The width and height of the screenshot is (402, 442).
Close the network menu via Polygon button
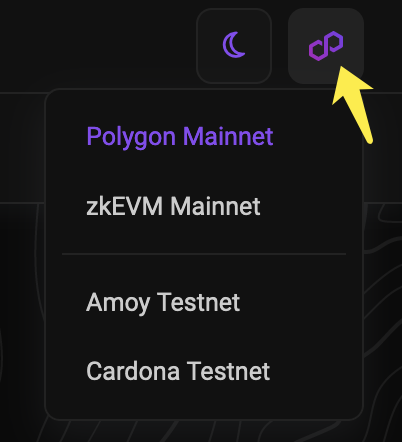326,46
